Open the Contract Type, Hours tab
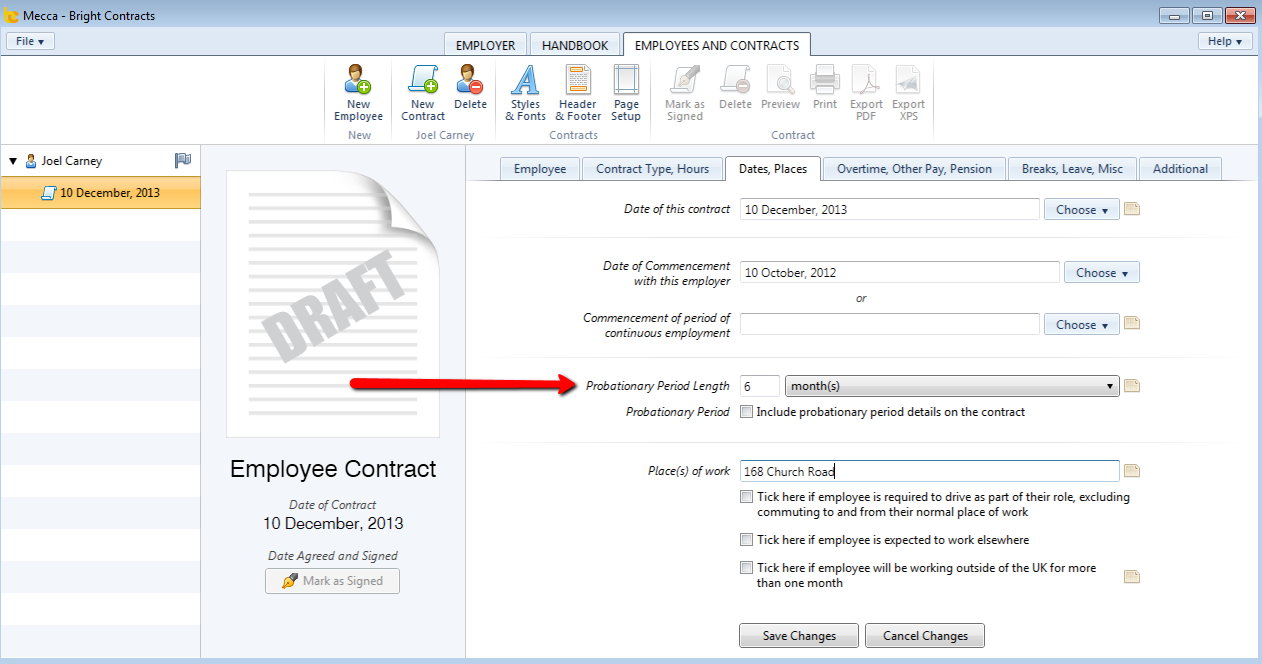This screenshot has width=1262, height=664. [652, 169]
